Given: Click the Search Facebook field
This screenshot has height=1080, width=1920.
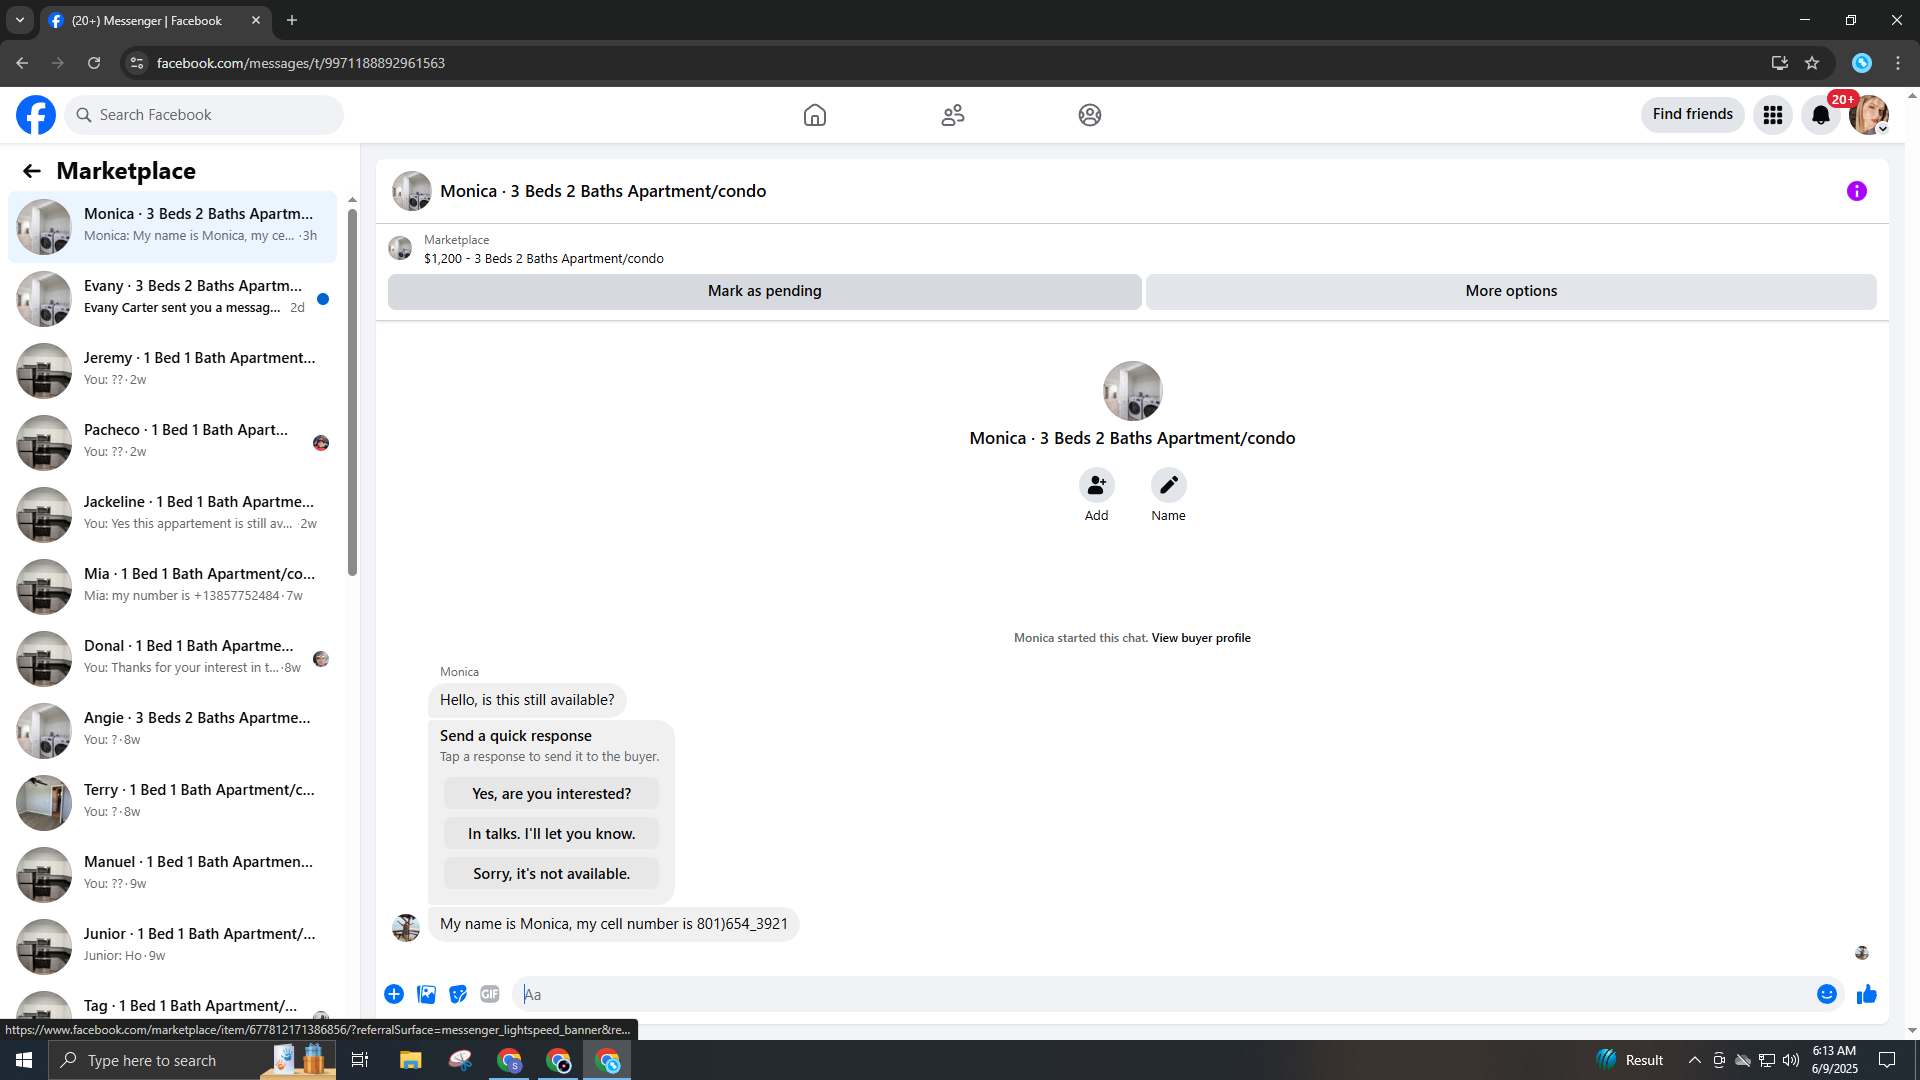Looking at the screenshot, I should pos(204,115).
